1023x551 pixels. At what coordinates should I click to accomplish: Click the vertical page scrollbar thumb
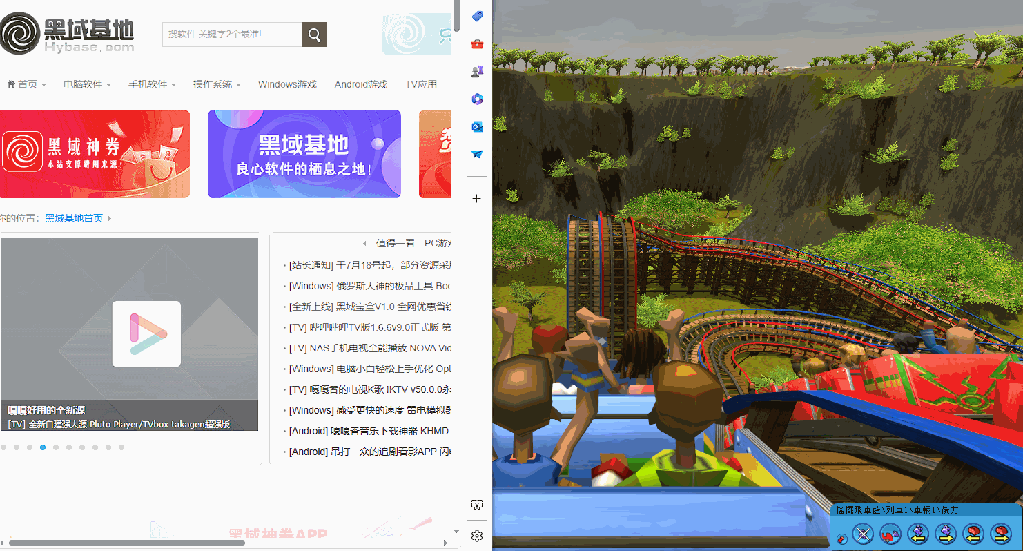coord(457,15)
